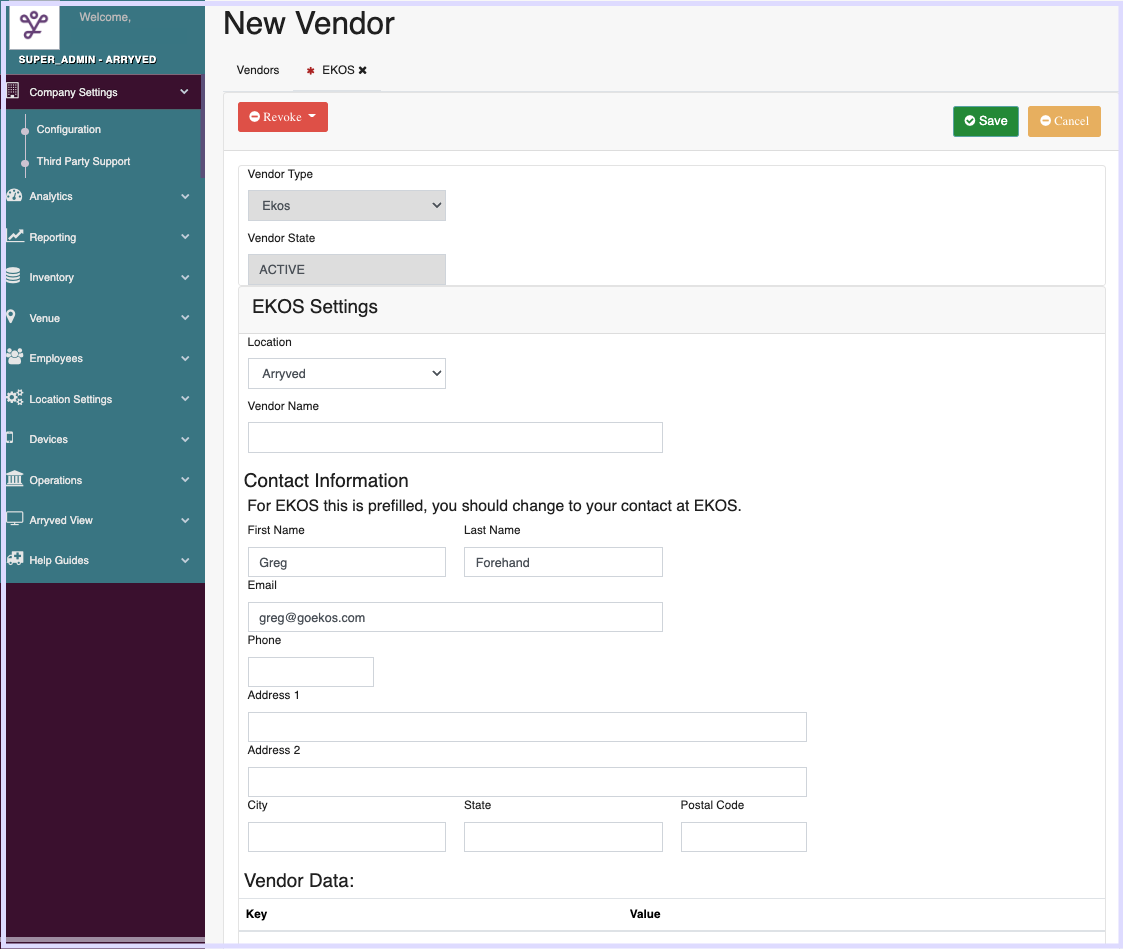Click the Analytics dashboard icon
The width and height of the screenshot is (1123, 949).
[x=14, y=195]
